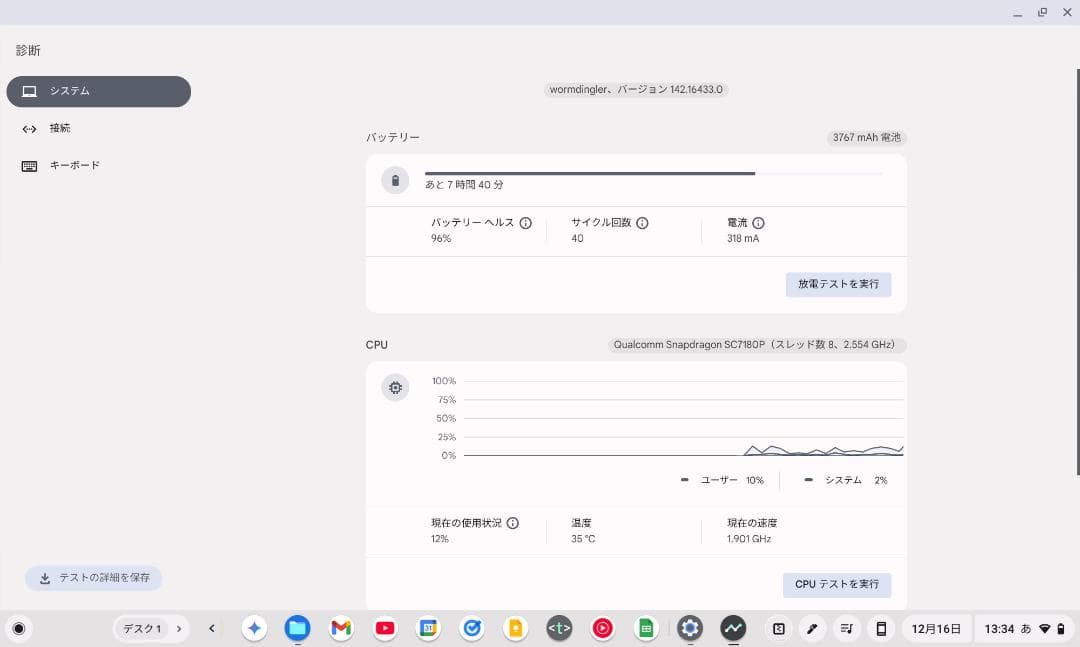The height and width of the screenshot is (647, 1080).
Task: Run the 放電テスト discharge test
Action: coord(838,283)
